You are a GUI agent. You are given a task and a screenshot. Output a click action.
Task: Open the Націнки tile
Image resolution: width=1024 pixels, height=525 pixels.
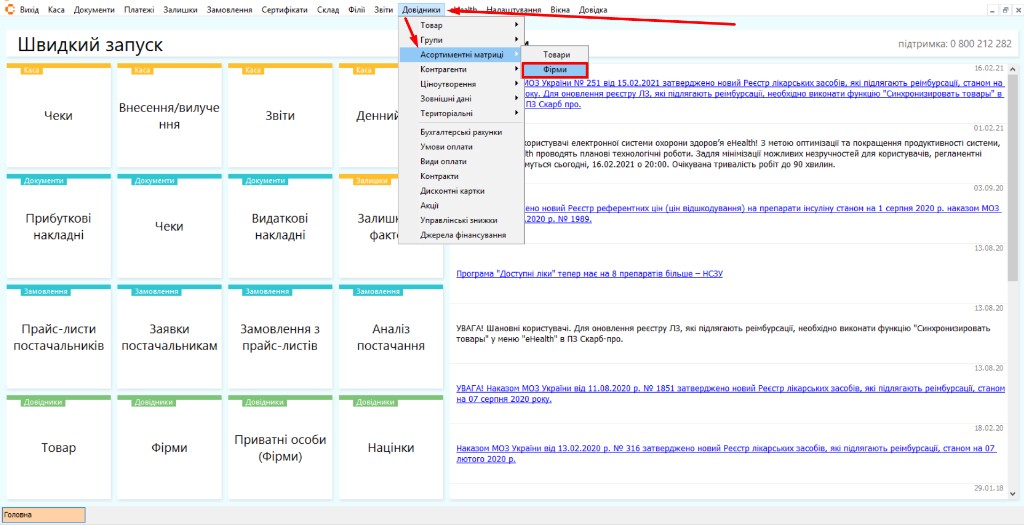tap(391, 448)
